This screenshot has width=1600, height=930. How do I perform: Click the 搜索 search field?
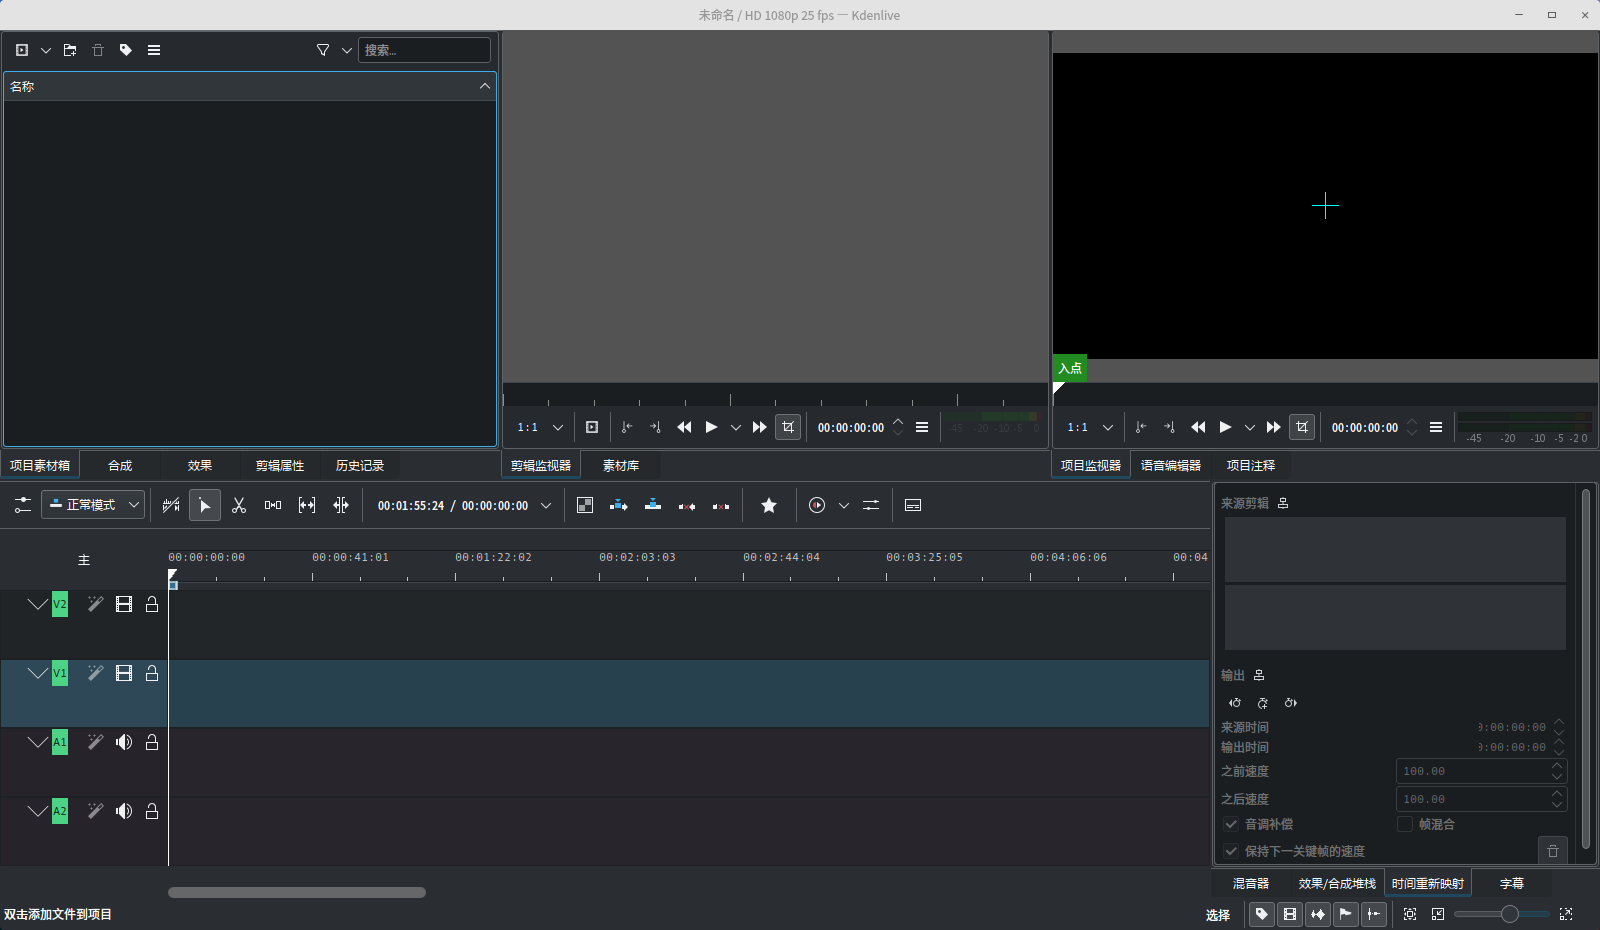[x=424, y=50]
